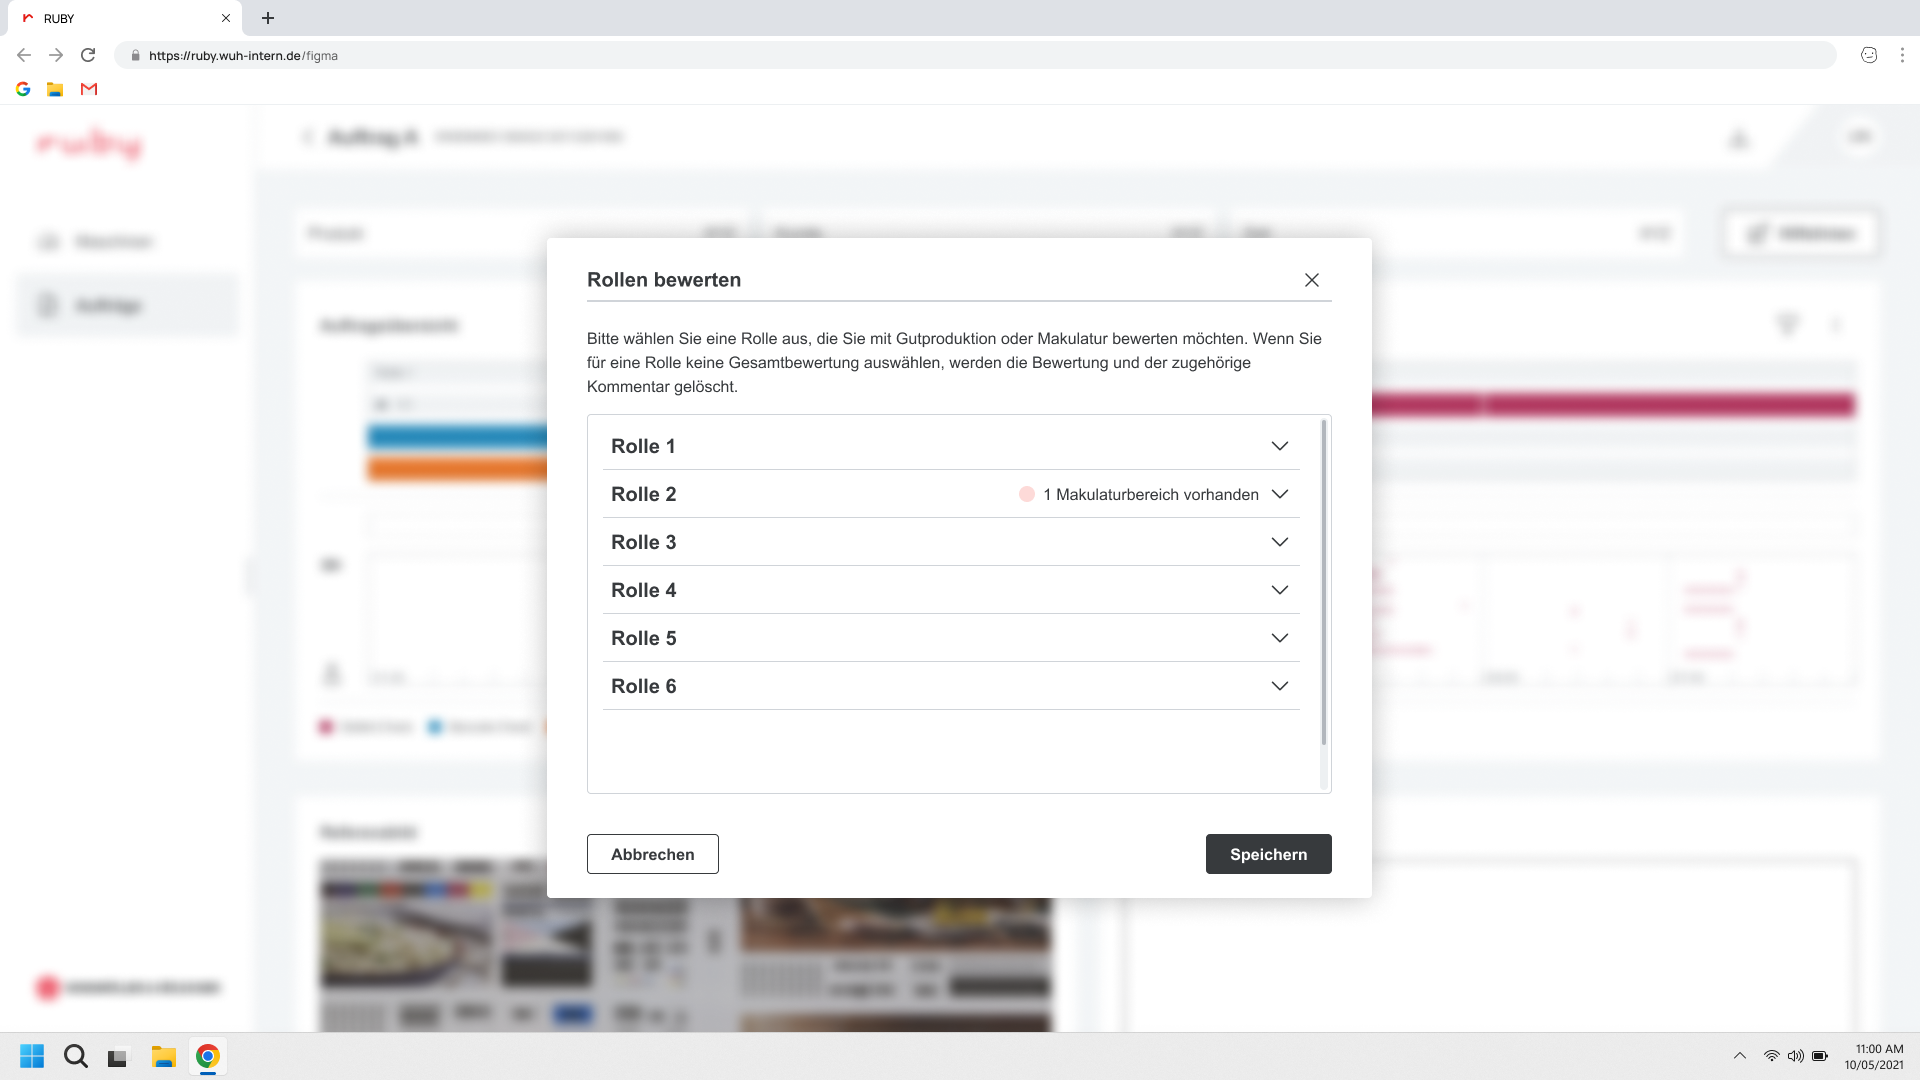The height and width of the screenshot is (1080, 1920).
Task: Open the Gmail bookmark
Action: coord(89,89)
